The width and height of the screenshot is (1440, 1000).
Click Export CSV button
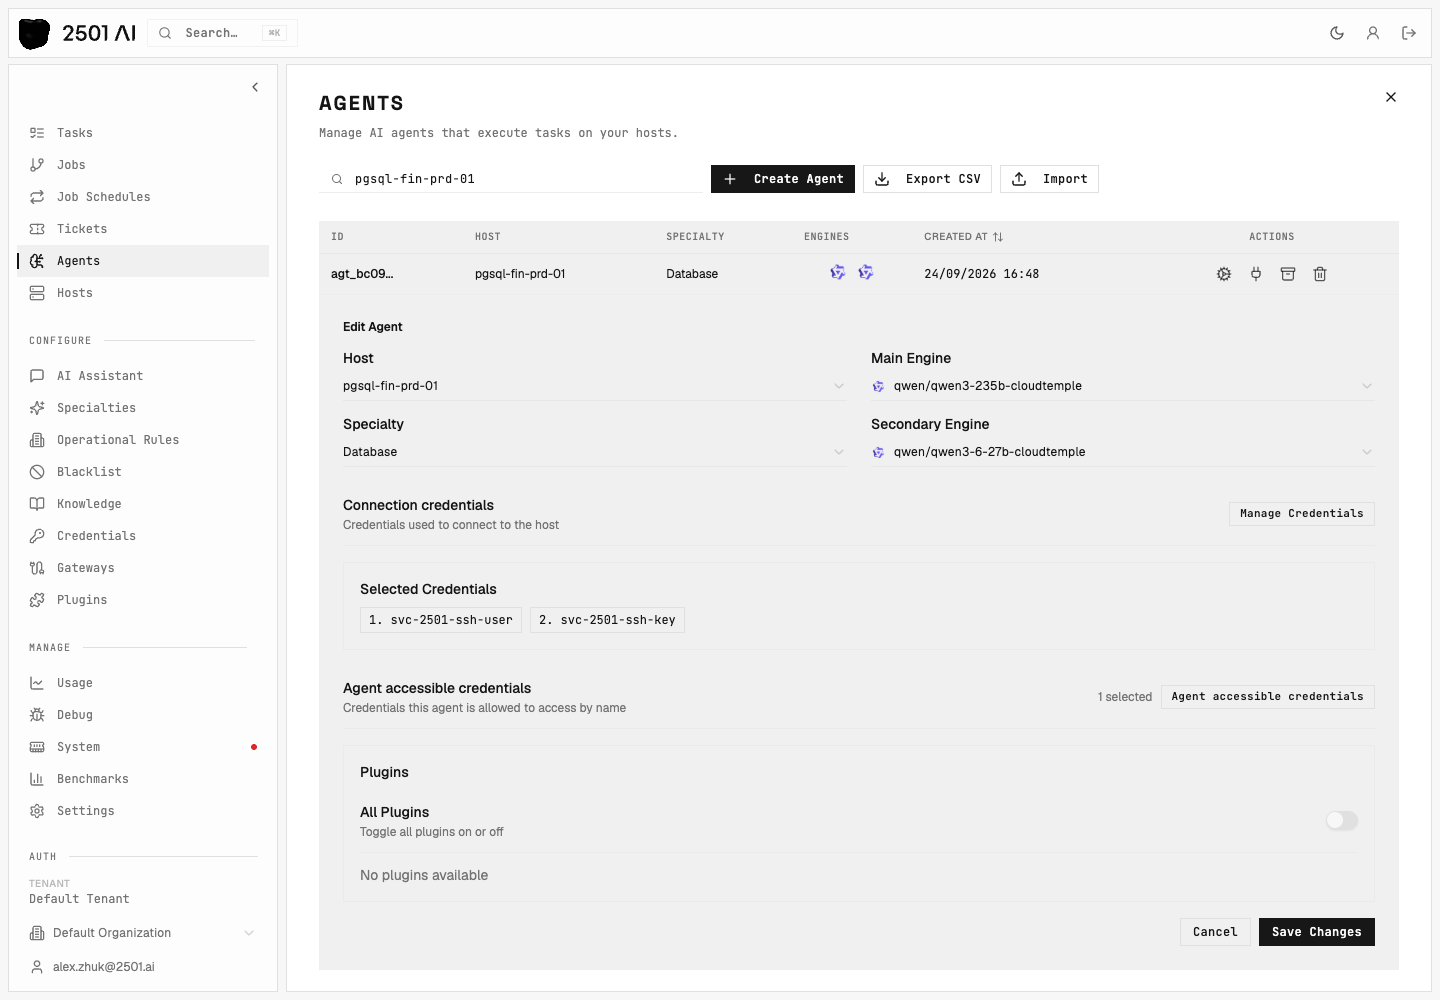pos(927,179)
